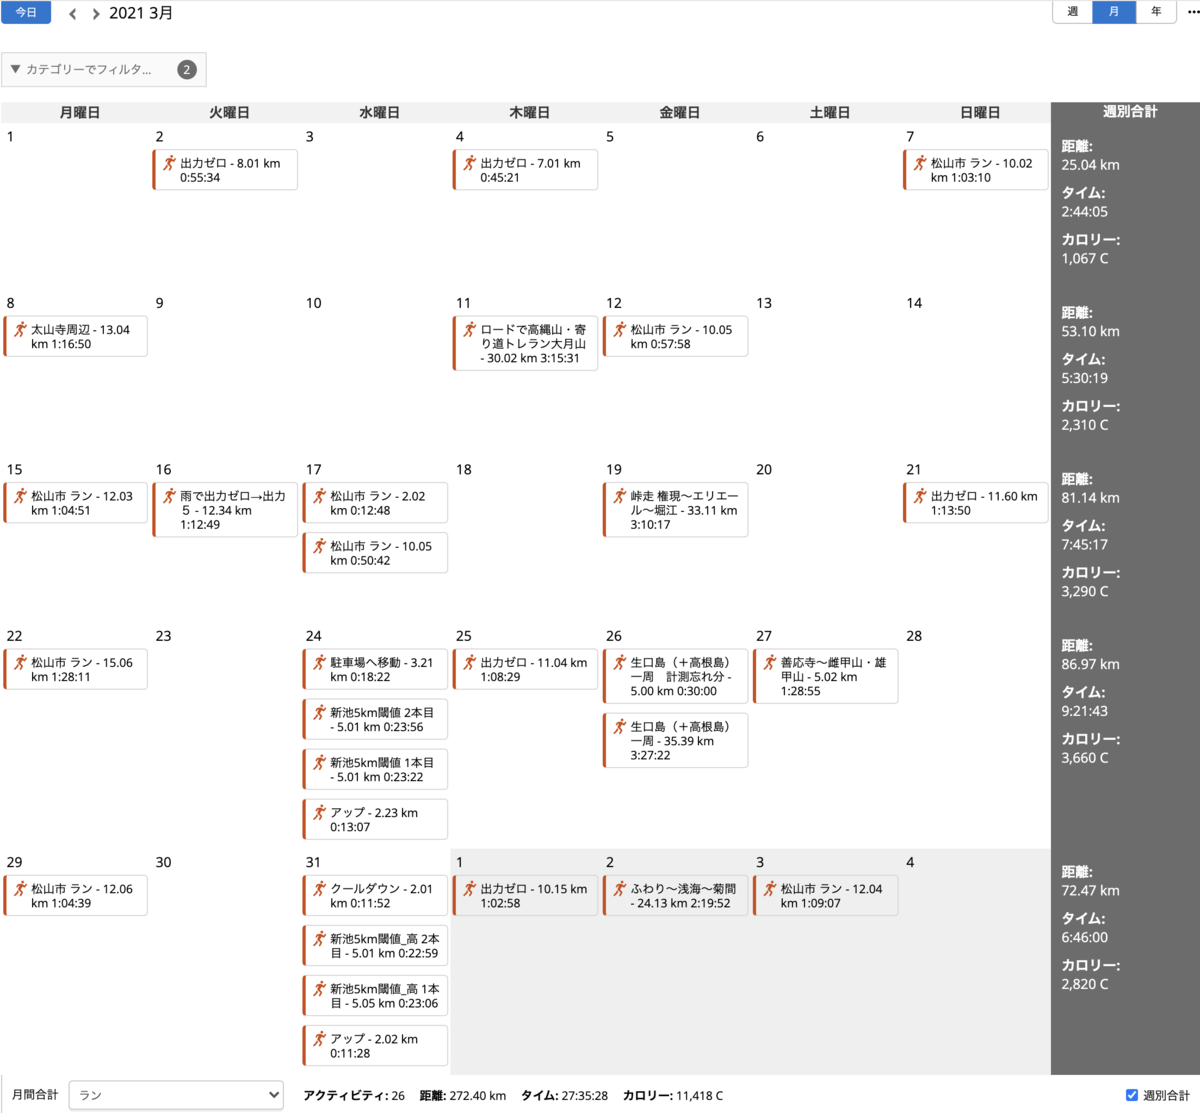Viewport: 1200px width, 1113px height.
Task: Toggle the 週別合計 checkbox
Action: click(1132, 1095)
